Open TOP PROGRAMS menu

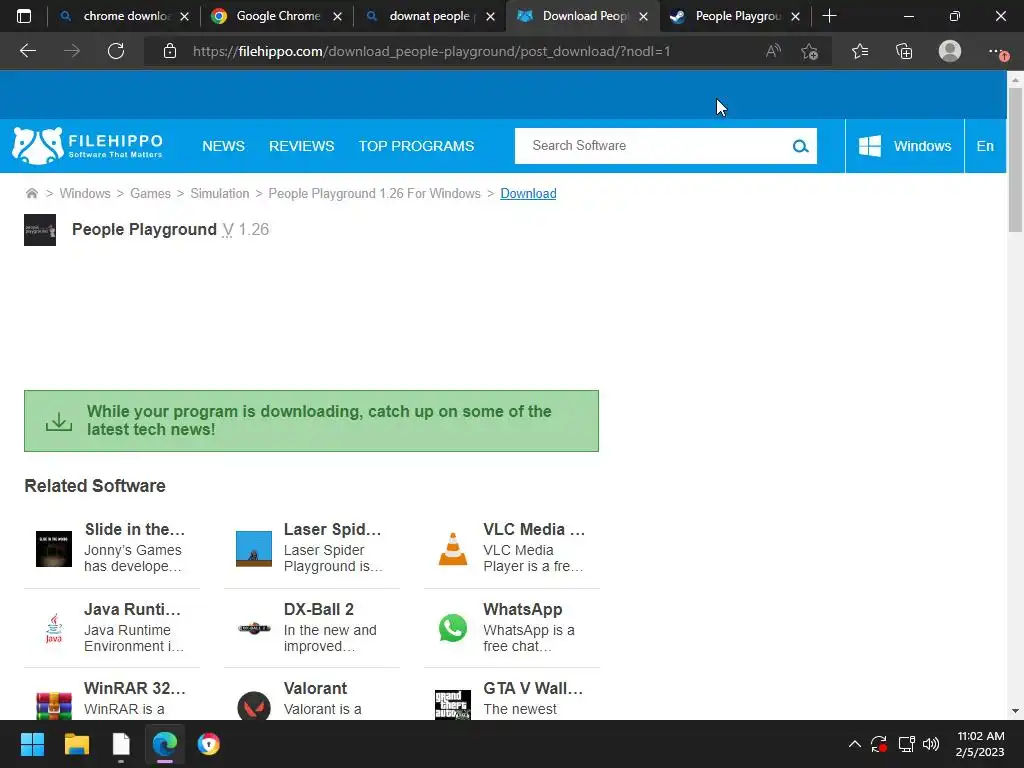click(x=416, y=146)
